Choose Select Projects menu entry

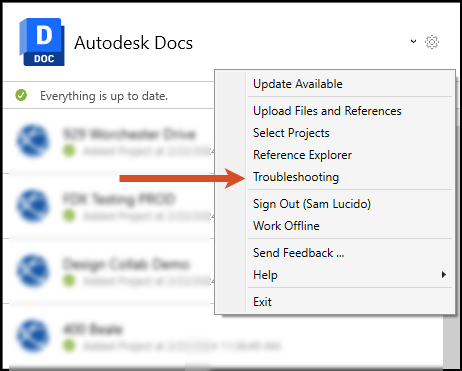click(x=291, y=133)
